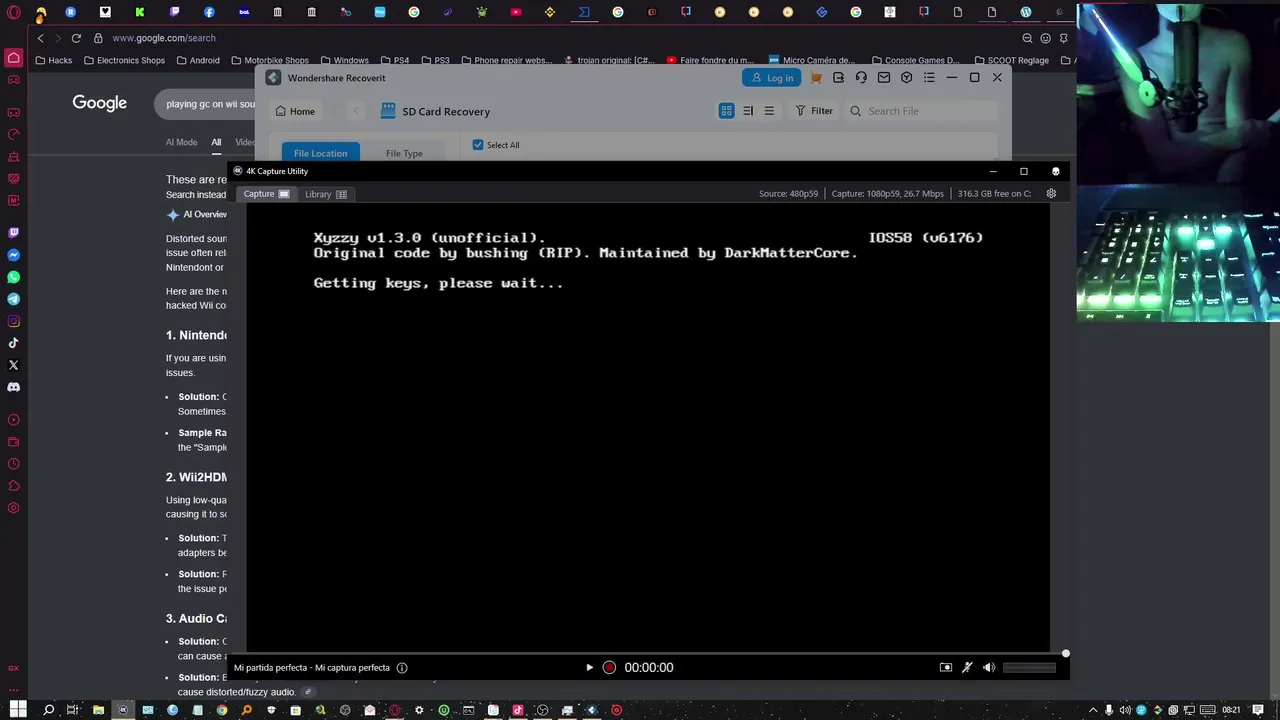
Task: Reload the Google page in the browser
Action: 76,38
